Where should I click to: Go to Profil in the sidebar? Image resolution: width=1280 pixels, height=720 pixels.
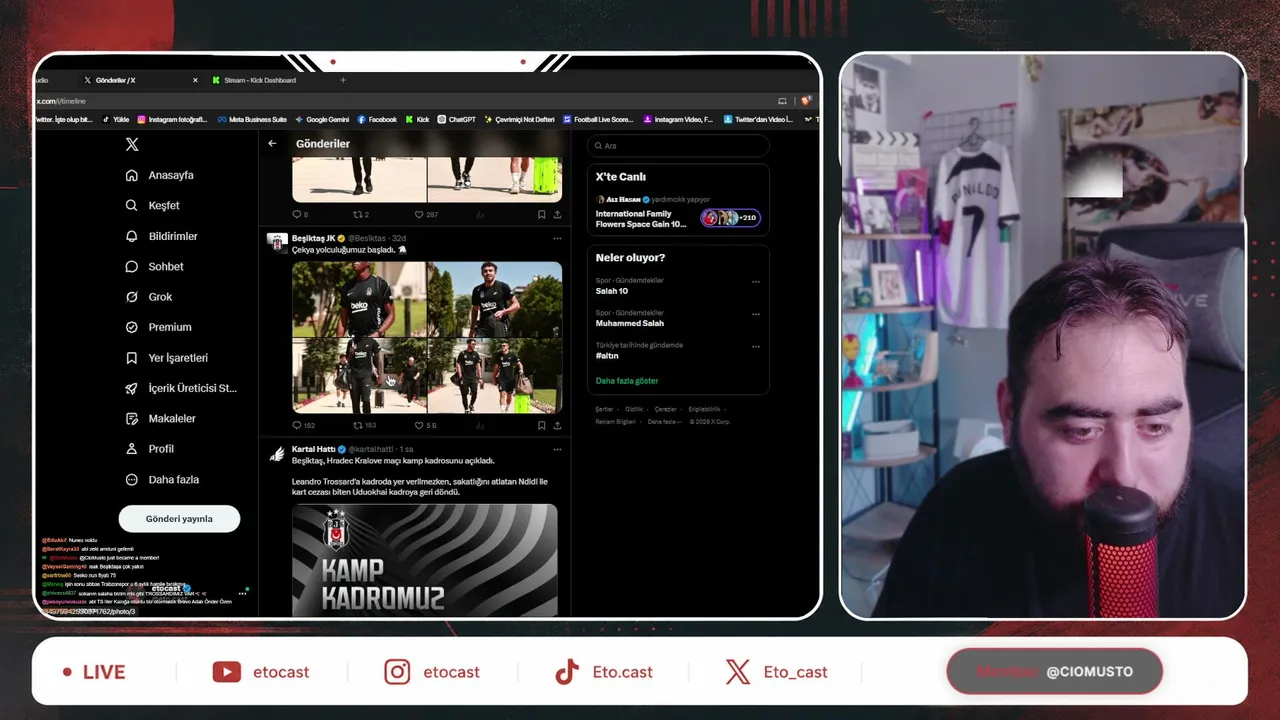pyautogui.click(x=149, y=449)
